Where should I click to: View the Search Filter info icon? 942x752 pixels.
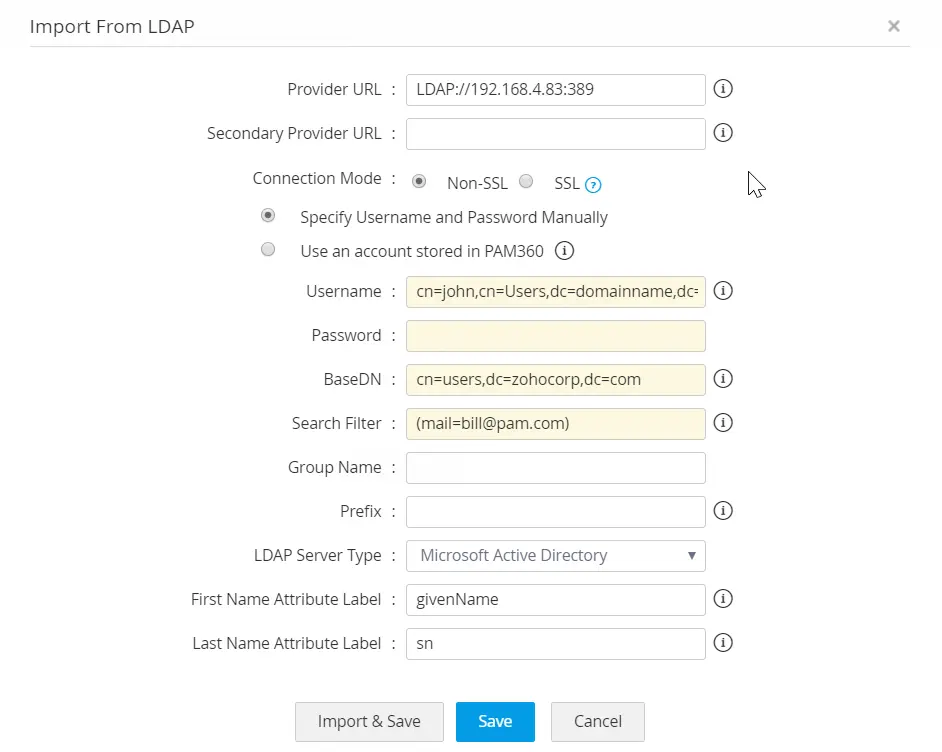tap(723, 423)
